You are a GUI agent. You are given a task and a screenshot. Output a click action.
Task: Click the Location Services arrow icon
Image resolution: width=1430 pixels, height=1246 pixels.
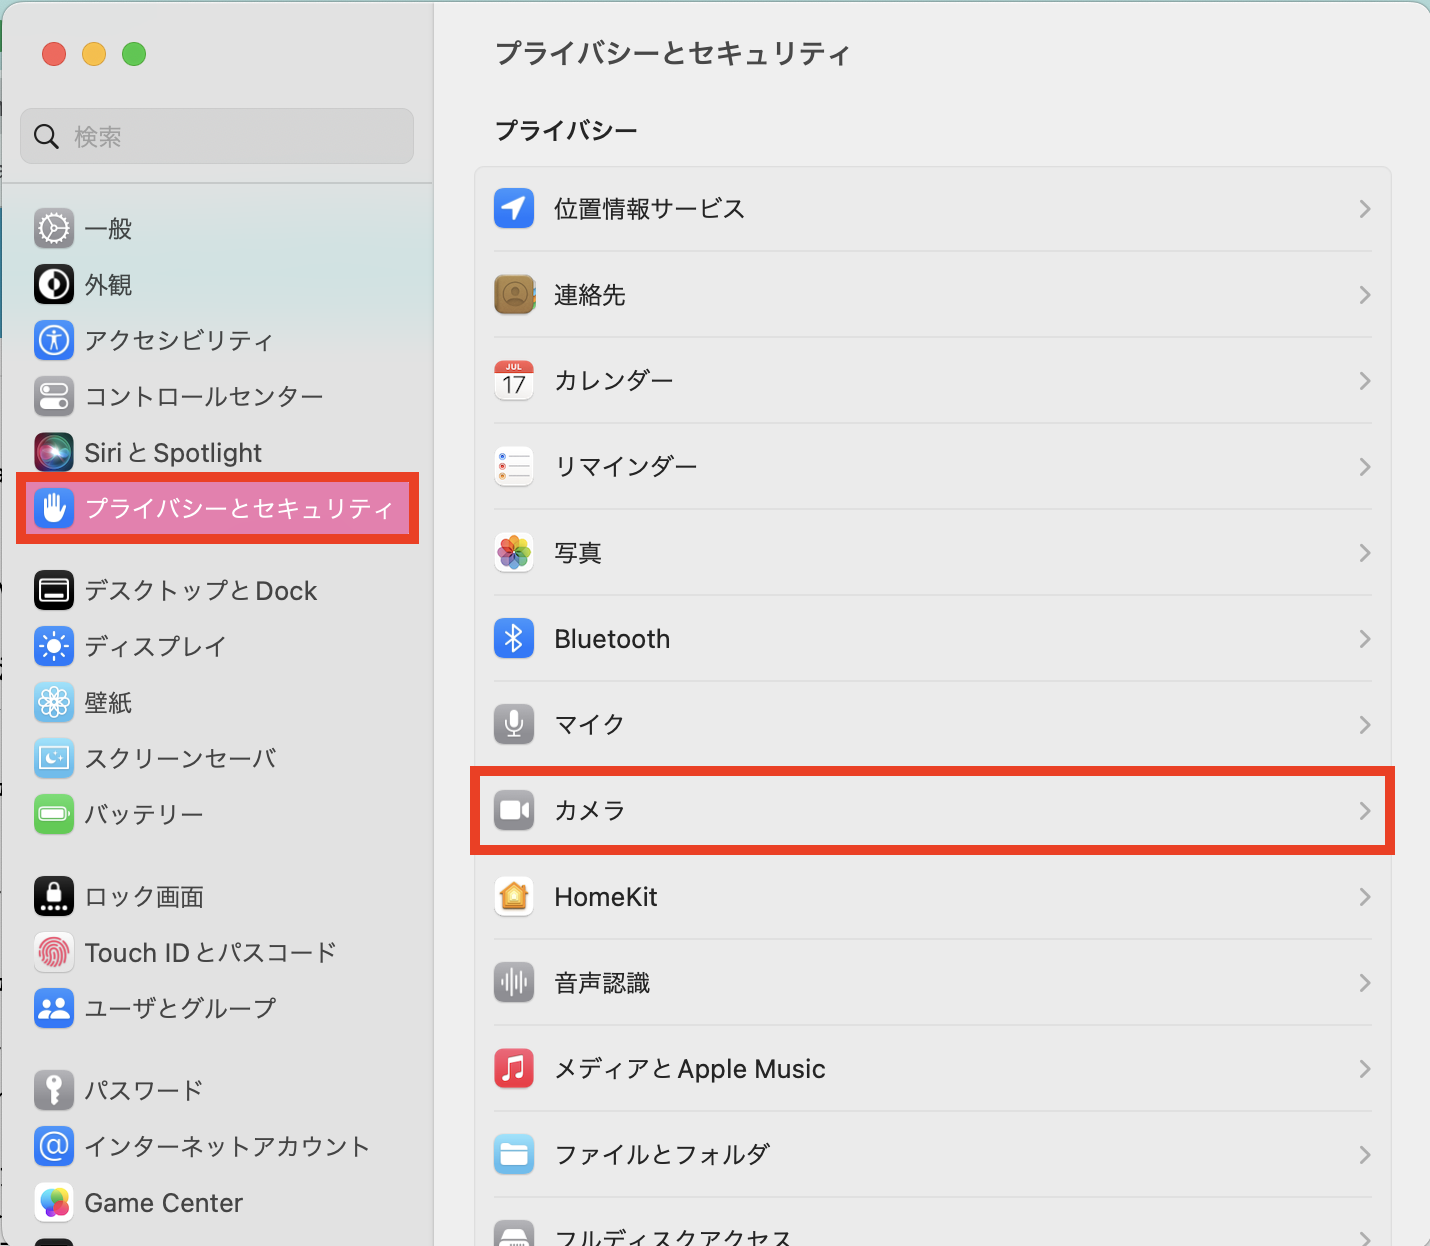[514, 209]
